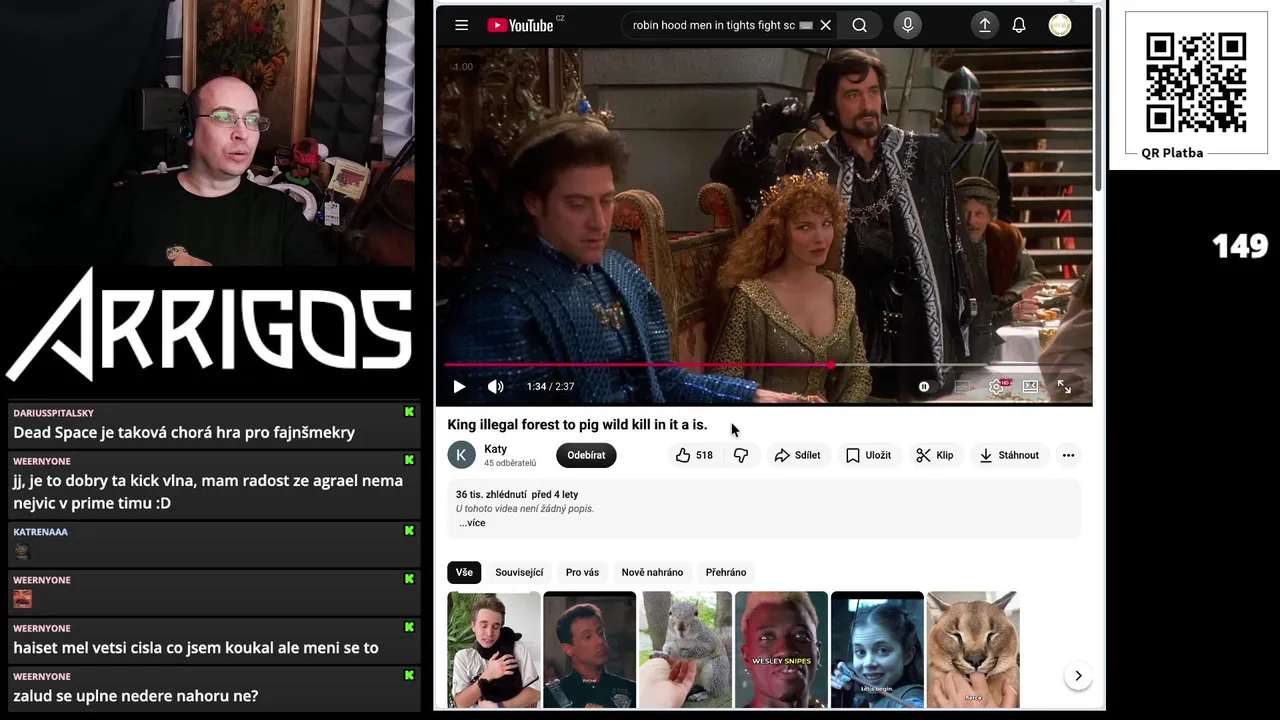
Task: Click the browser page vertical scrollbar
Action: 1099,100
